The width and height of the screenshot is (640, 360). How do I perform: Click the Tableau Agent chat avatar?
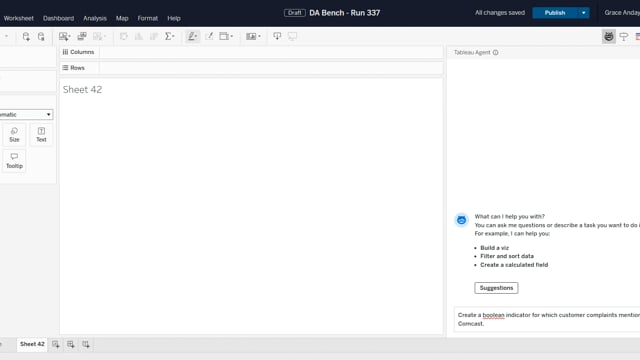coord(461,220)
